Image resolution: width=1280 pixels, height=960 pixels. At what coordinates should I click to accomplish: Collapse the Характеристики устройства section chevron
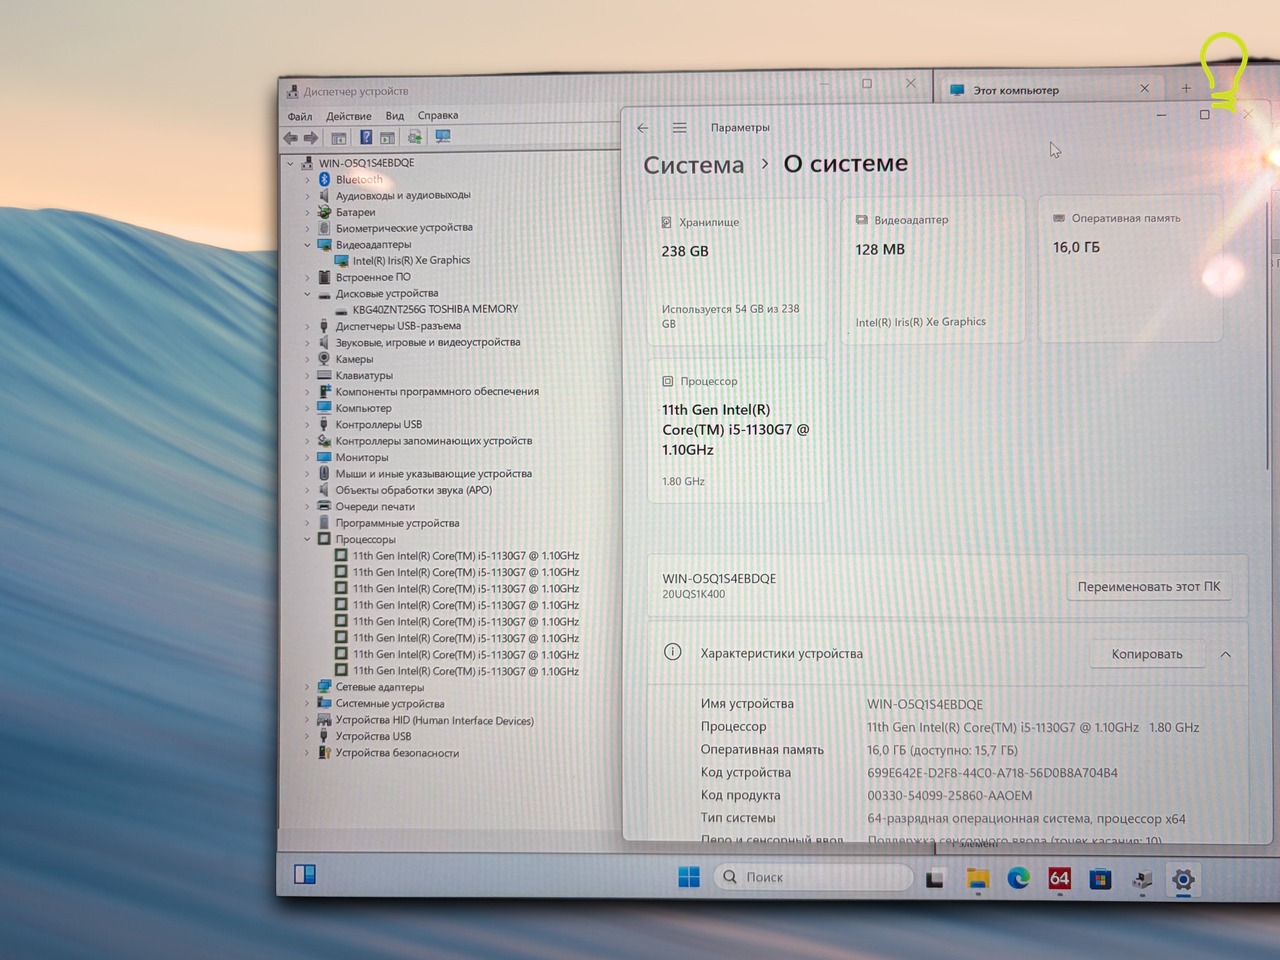1226,655
